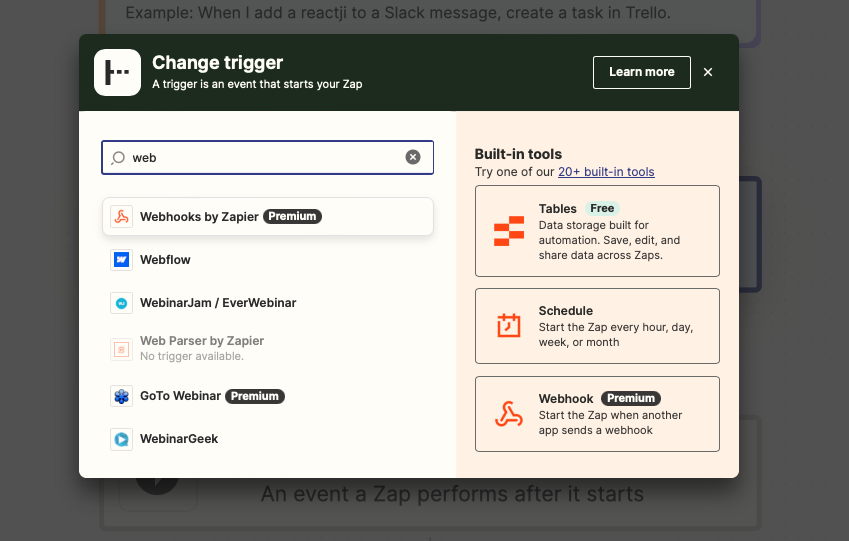
Task: Click in the app search input field
Action: tap(267, 158)
